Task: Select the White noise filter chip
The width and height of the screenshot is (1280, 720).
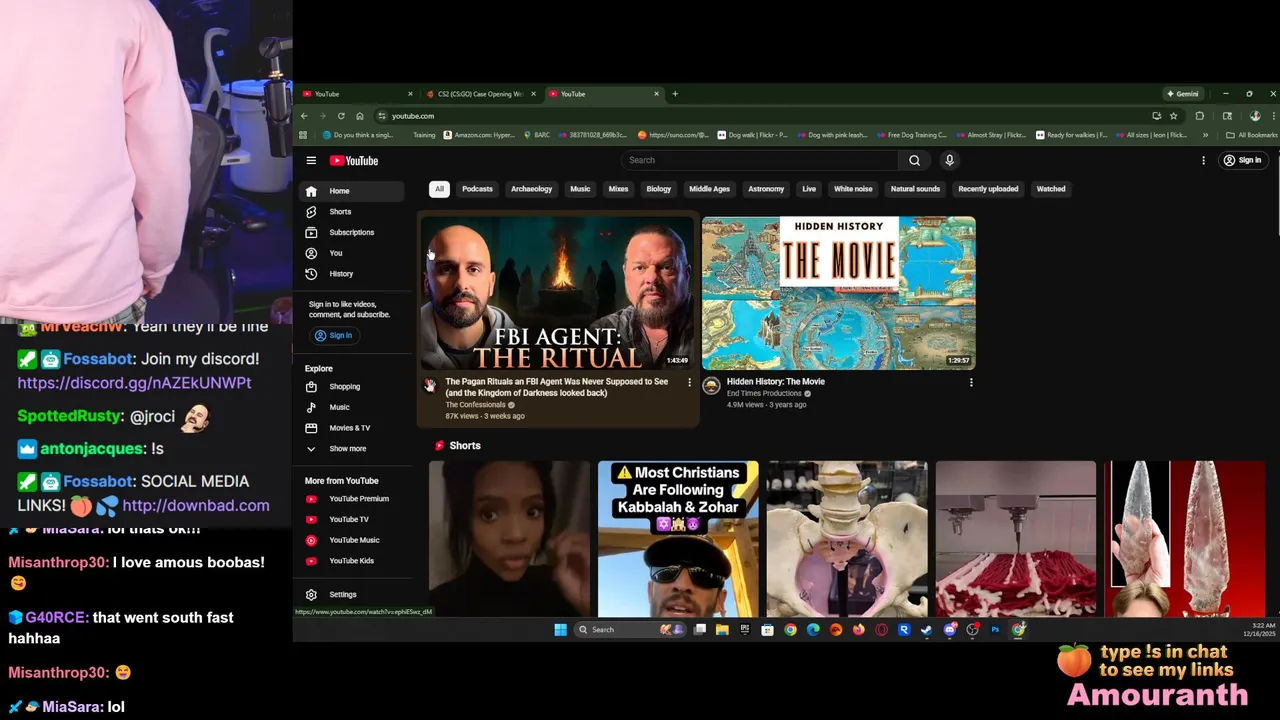Action: click(x=853, y=189)
